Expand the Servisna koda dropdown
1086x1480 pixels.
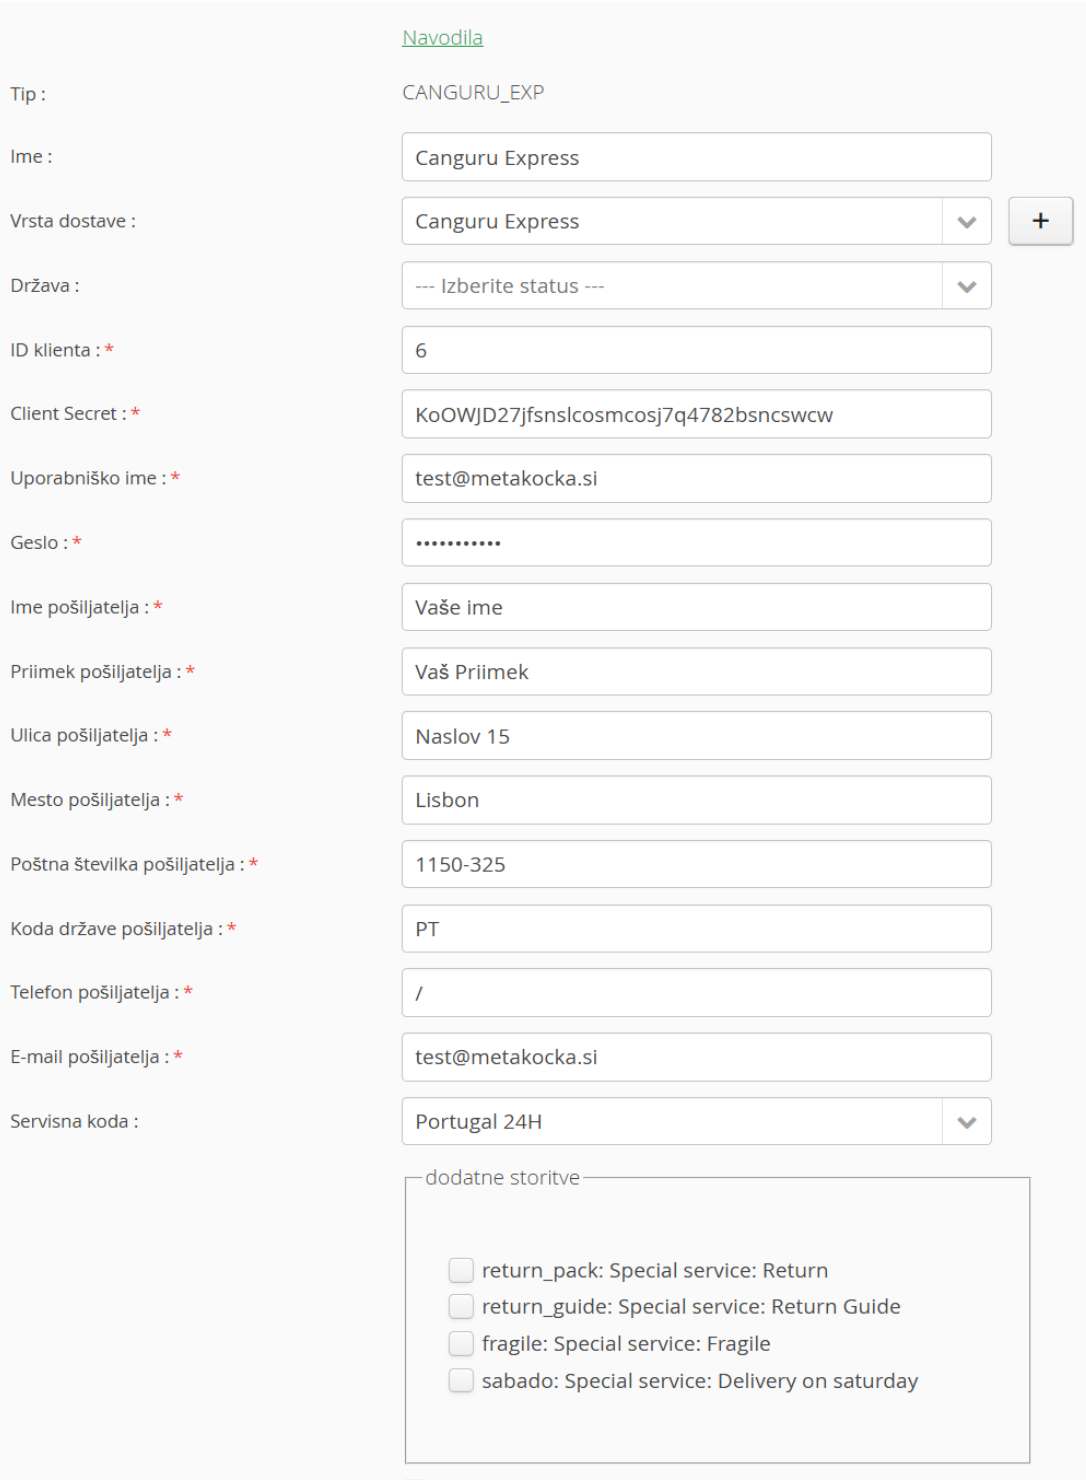pyautogui.click(x=966, y=1122)
